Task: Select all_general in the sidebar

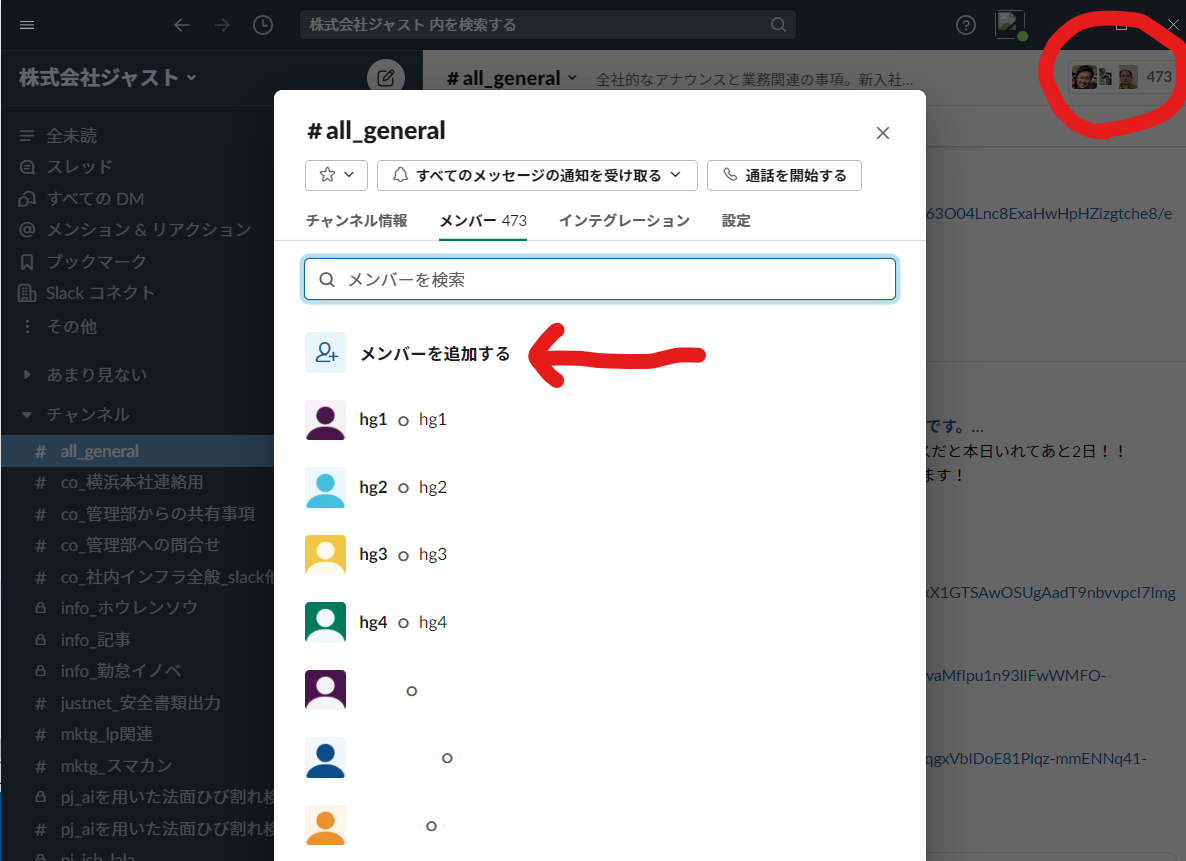Action: pyautogui.click(x=136, y=451)
